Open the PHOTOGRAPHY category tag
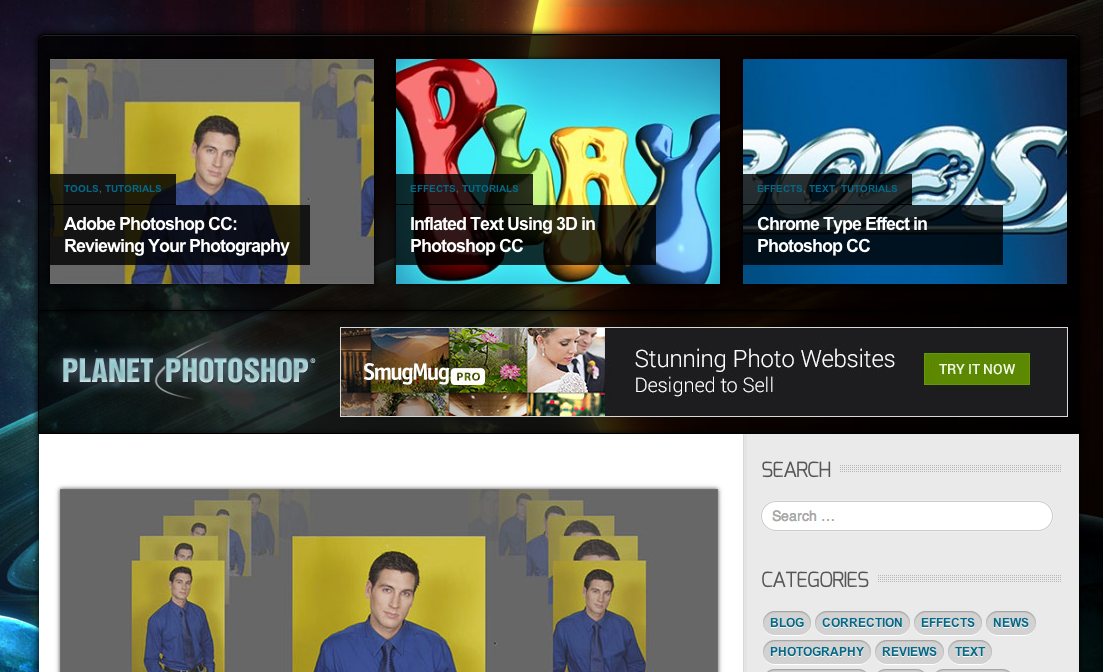This screenshot has height=672, width=1103. pyautogui.click(x=817, y=652)
